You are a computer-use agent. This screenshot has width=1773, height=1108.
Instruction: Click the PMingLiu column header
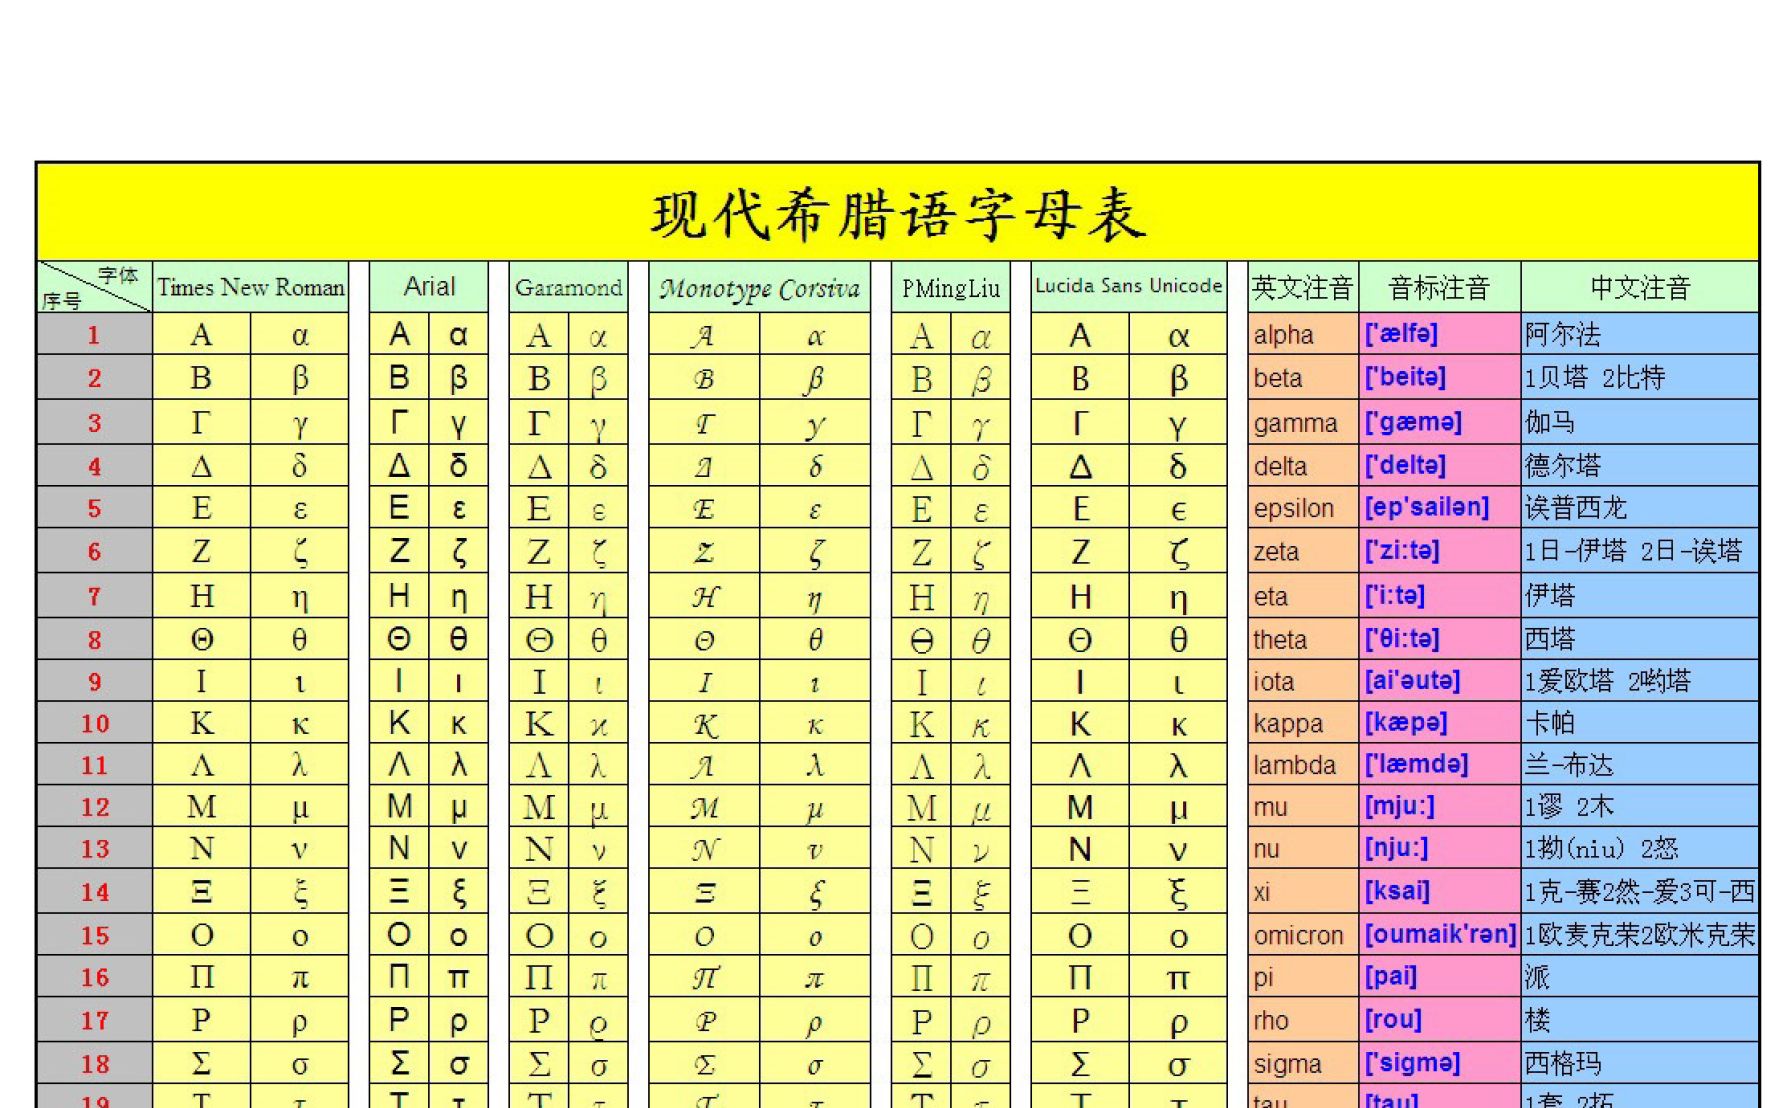[x=950, y=288]
